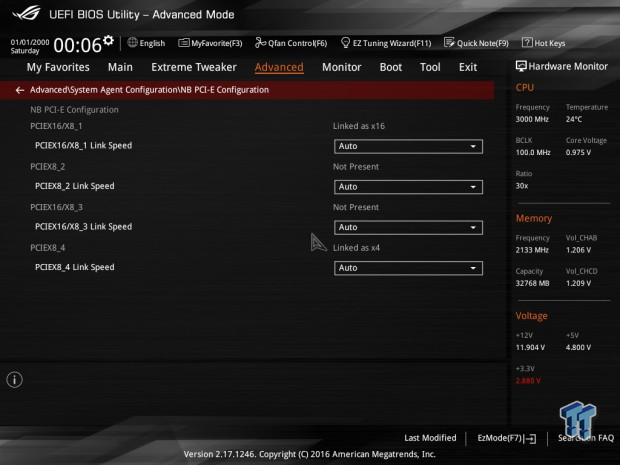View Last Modified settings
Viewport: 620px width, 465px height.
point(430,438)
